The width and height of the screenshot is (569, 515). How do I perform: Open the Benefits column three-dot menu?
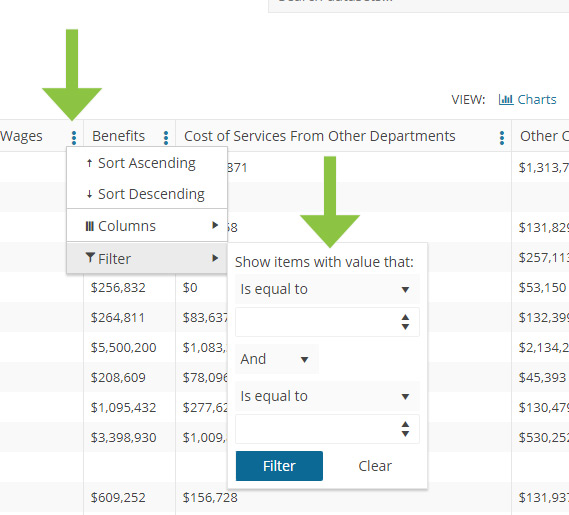pos(166,138)
